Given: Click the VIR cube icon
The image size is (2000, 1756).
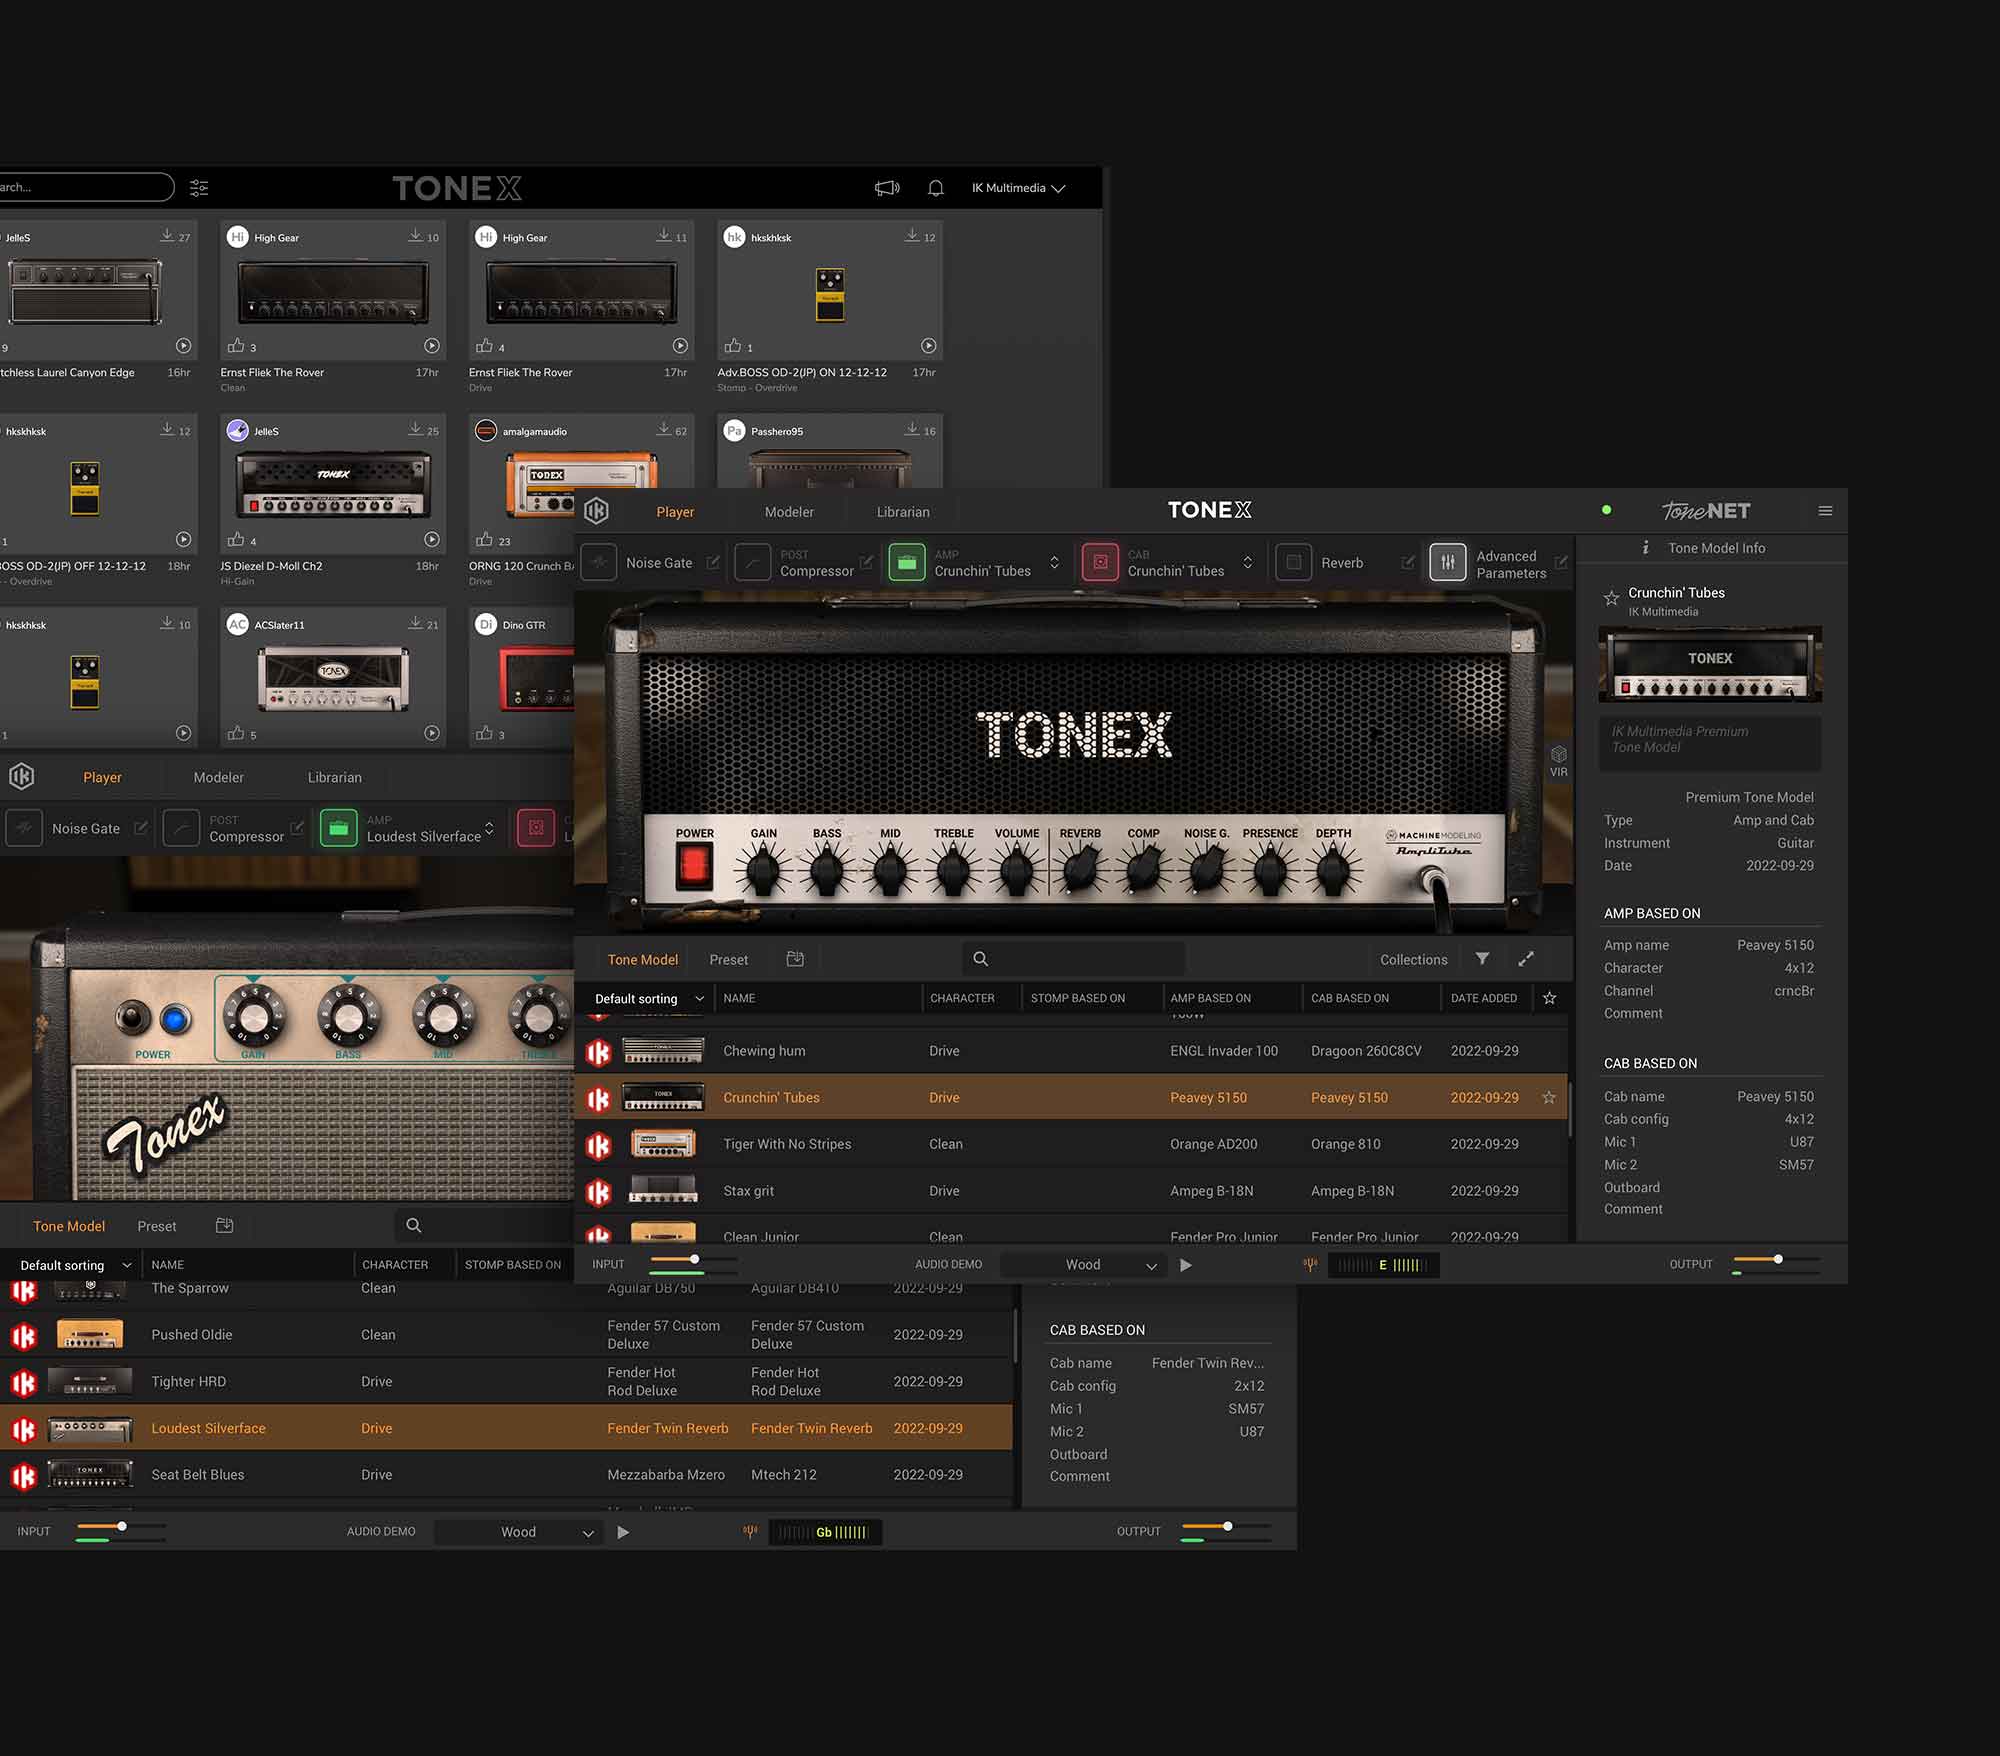Looking at the screenshot, I should click(x=1558, y=757).
